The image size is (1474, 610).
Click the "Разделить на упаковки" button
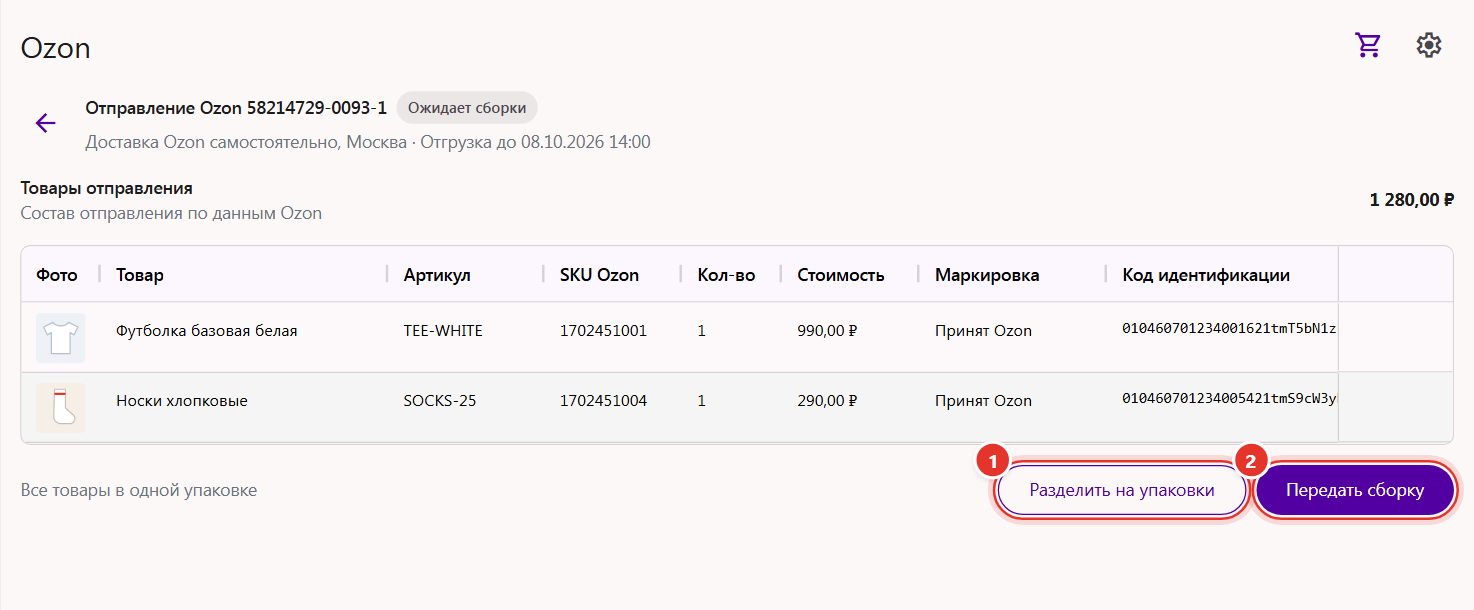tap(1122, 491)
